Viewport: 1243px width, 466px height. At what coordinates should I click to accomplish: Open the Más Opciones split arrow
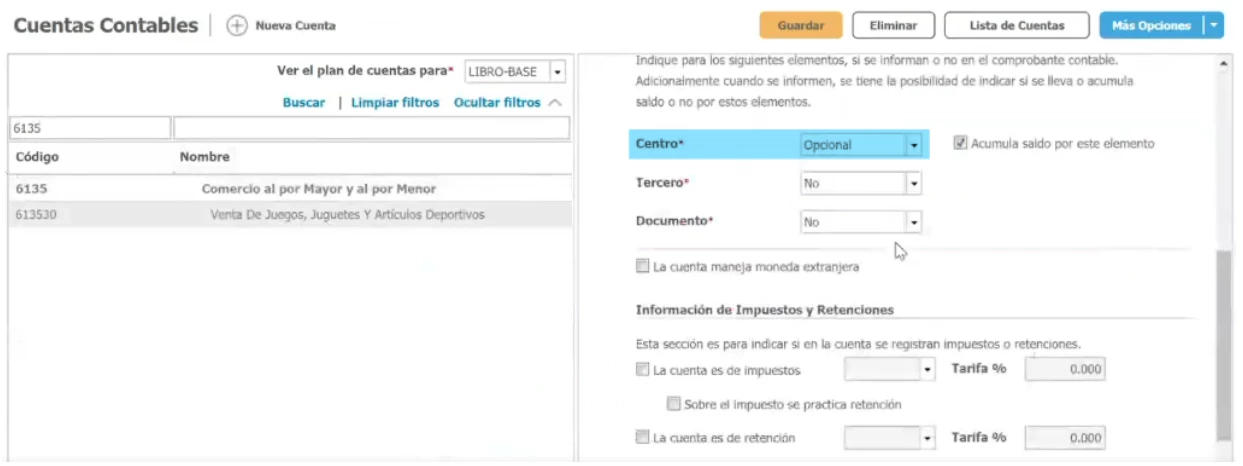[x=1215, y=26]
